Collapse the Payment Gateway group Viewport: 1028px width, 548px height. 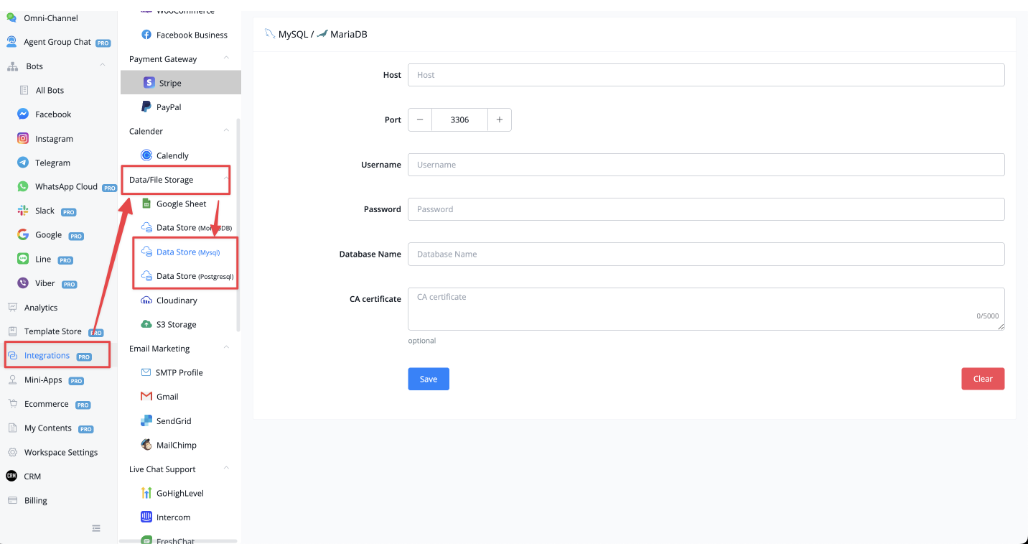pos(226,59)
